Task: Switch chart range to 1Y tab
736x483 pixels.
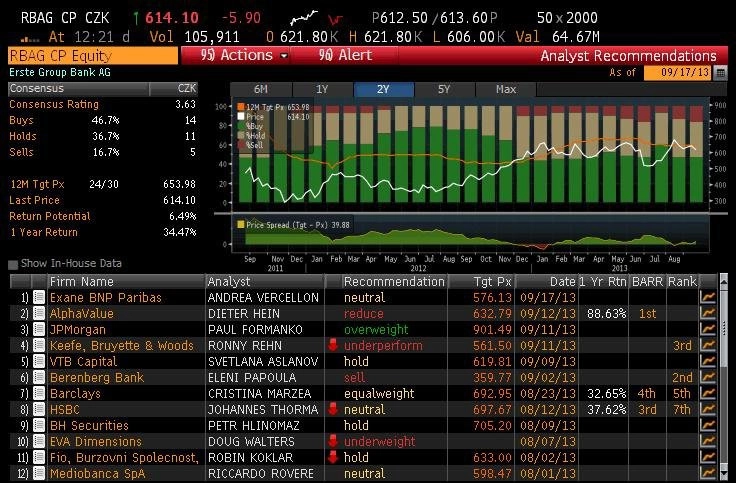Action: pos(322,89)
